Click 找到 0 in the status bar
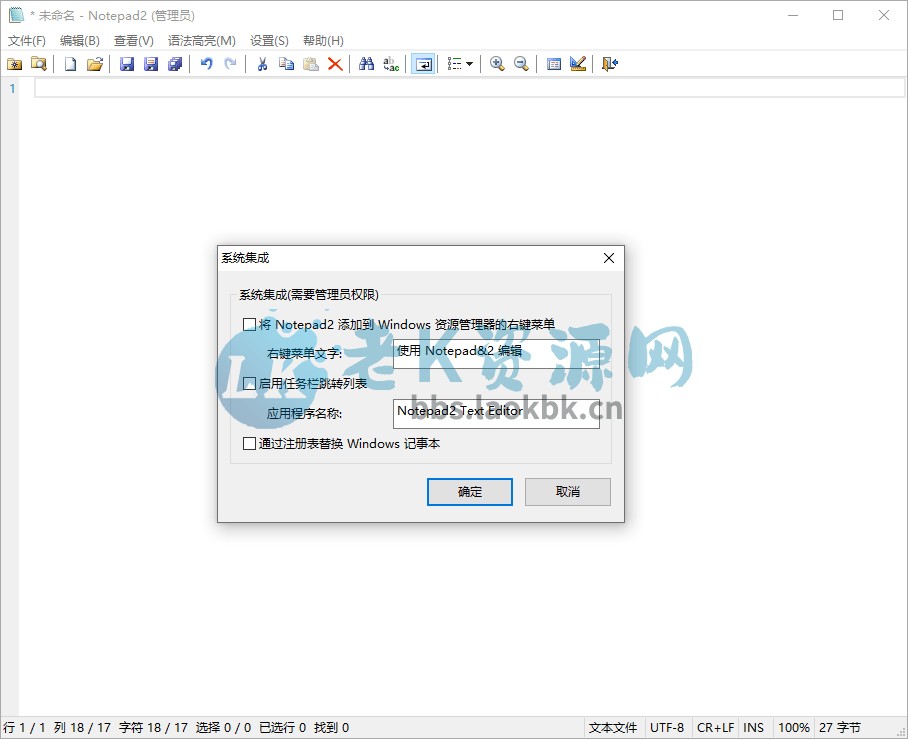The height and width of the screenshot is (739, 908). [x=331, y=727]
